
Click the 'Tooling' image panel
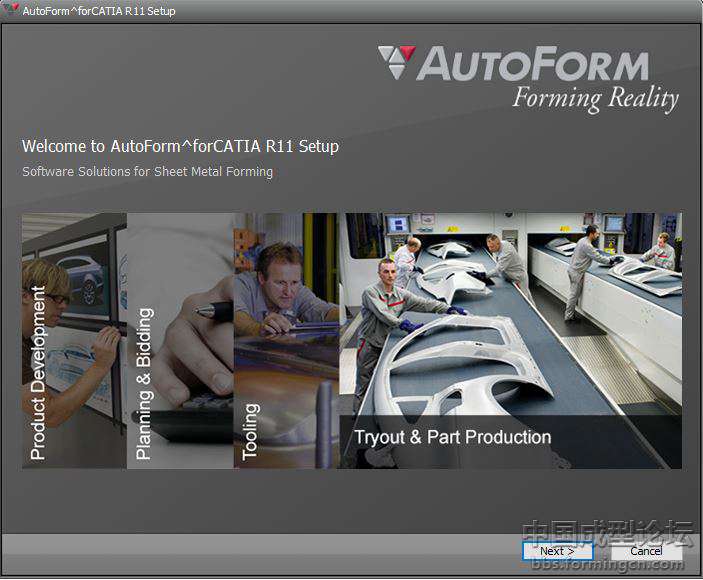(286, 341)
